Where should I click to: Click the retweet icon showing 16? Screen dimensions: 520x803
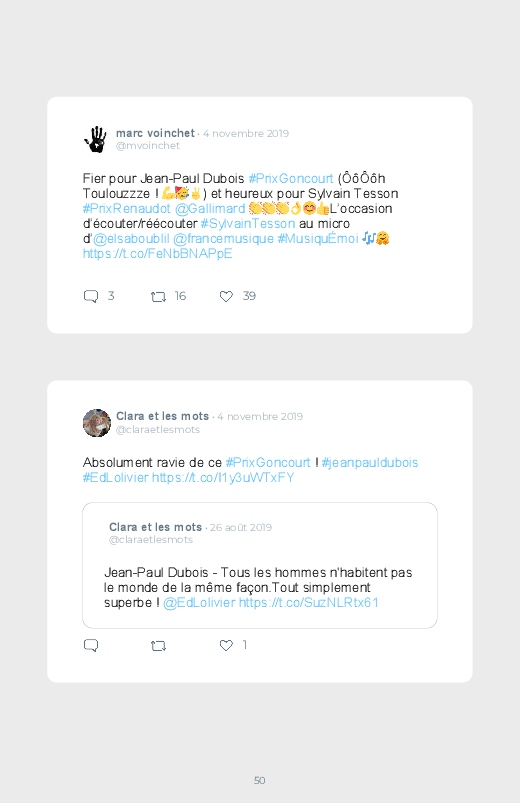click(158, 297)
